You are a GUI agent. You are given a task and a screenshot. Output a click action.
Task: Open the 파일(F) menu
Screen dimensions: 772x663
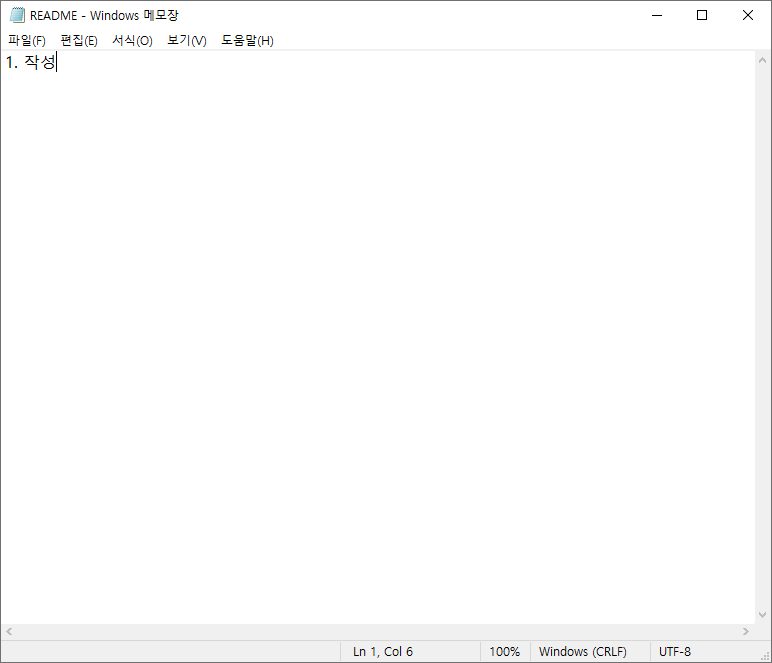point(27,40)
